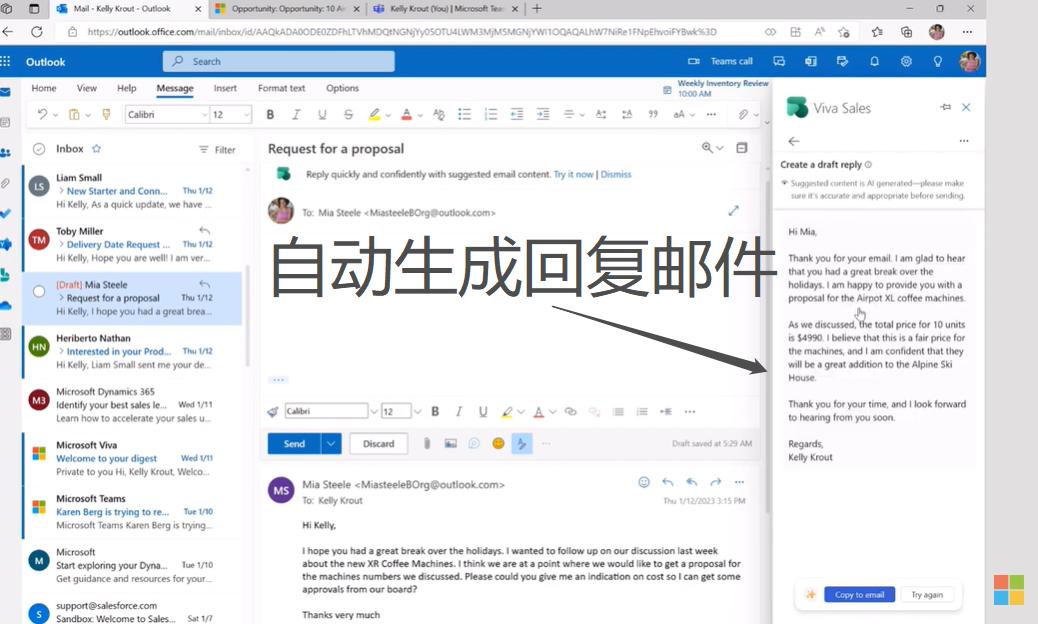1038x624 pixels.
Task: Expand the text alignment dropdown
Action: pos(581,115)
